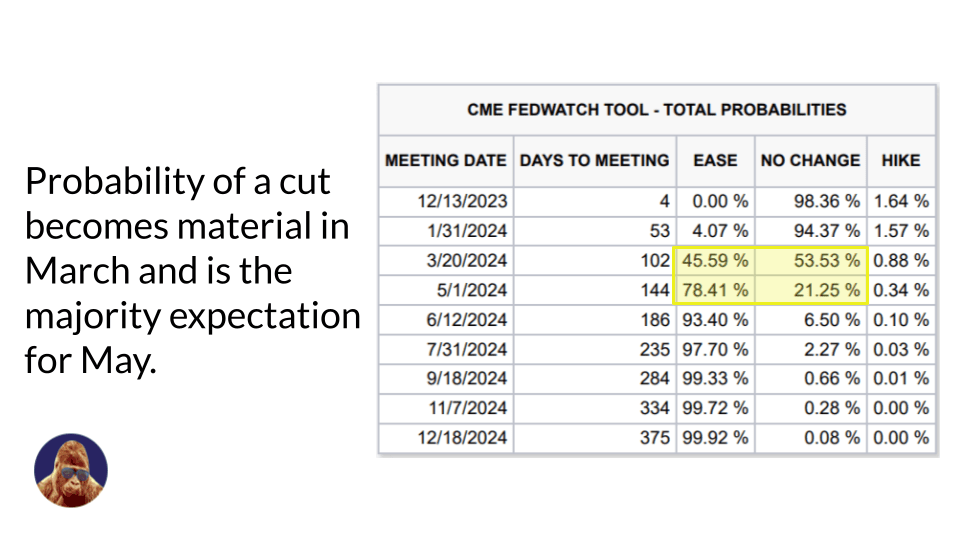The image size is (960, 540).
Task: Click the gorilla avatar icon
Action: 71,470
